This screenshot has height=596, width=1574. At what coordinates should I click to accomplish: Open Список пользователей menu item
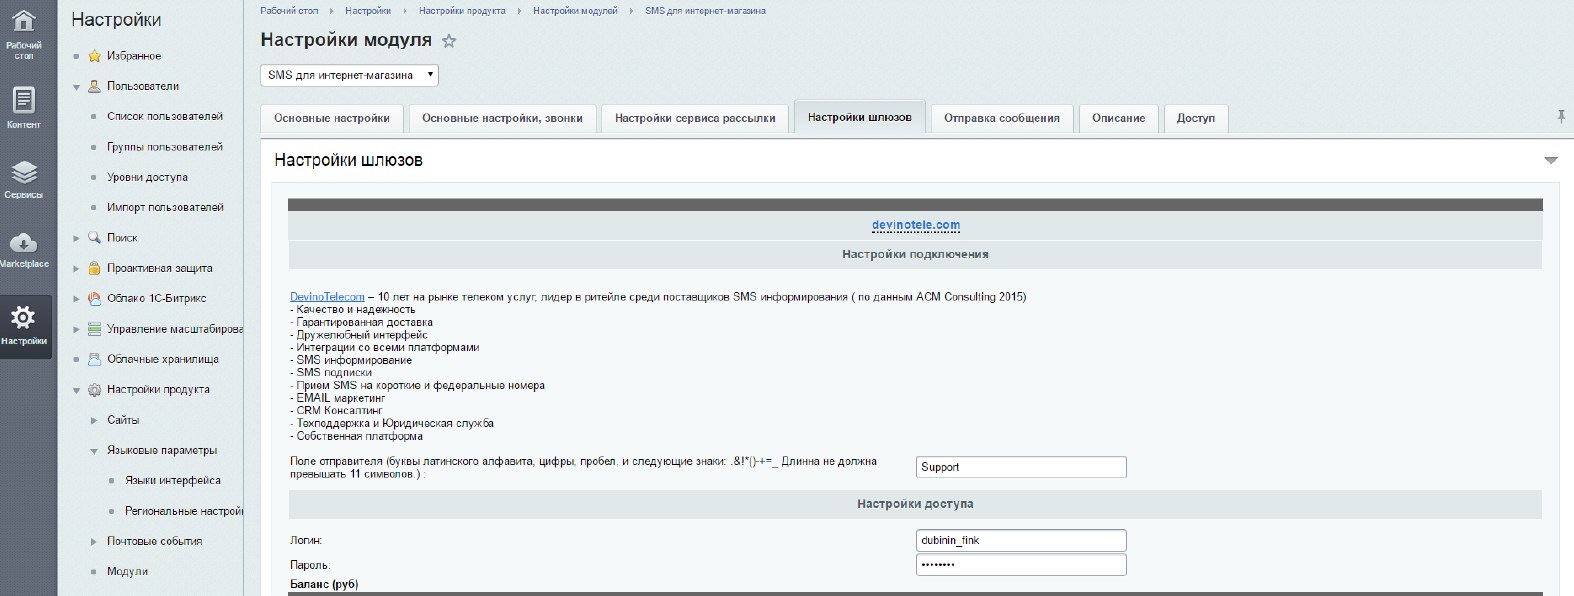point(164,116)
